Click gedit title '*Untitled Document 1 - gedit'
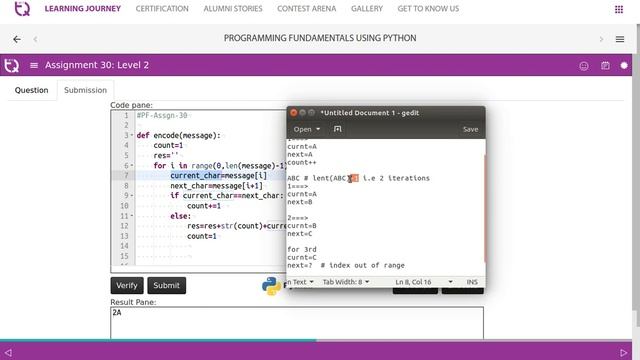The height and width of the screenshot is (360, 640). tap(370, 113)
